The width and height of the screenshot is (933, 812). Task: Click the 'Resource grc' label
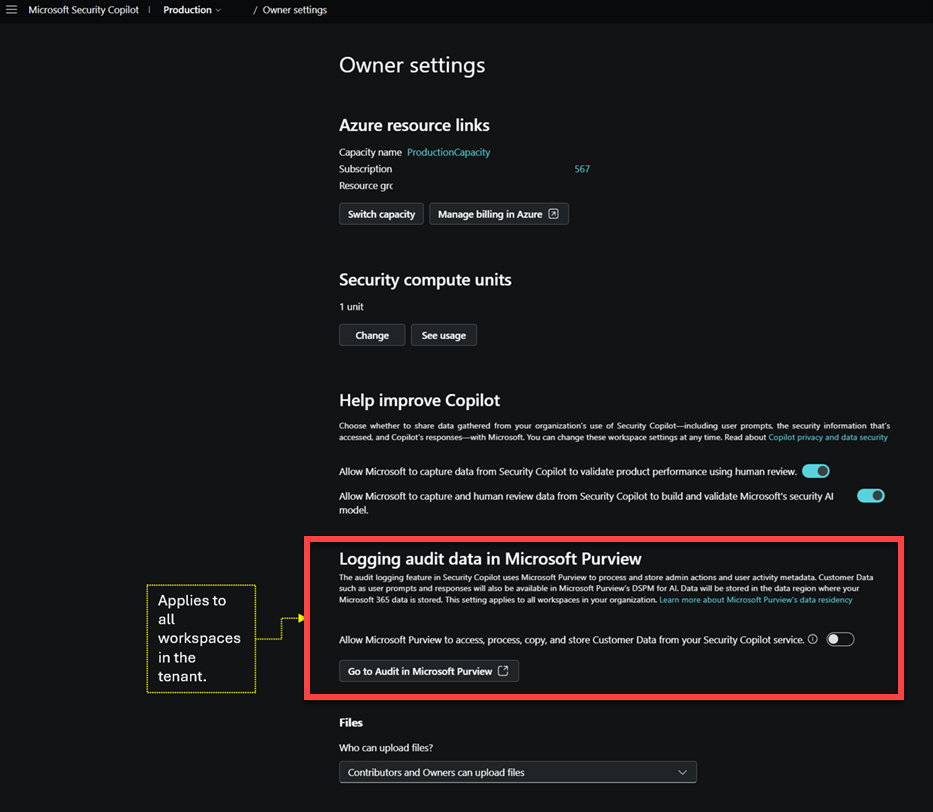tap(366, 186)
